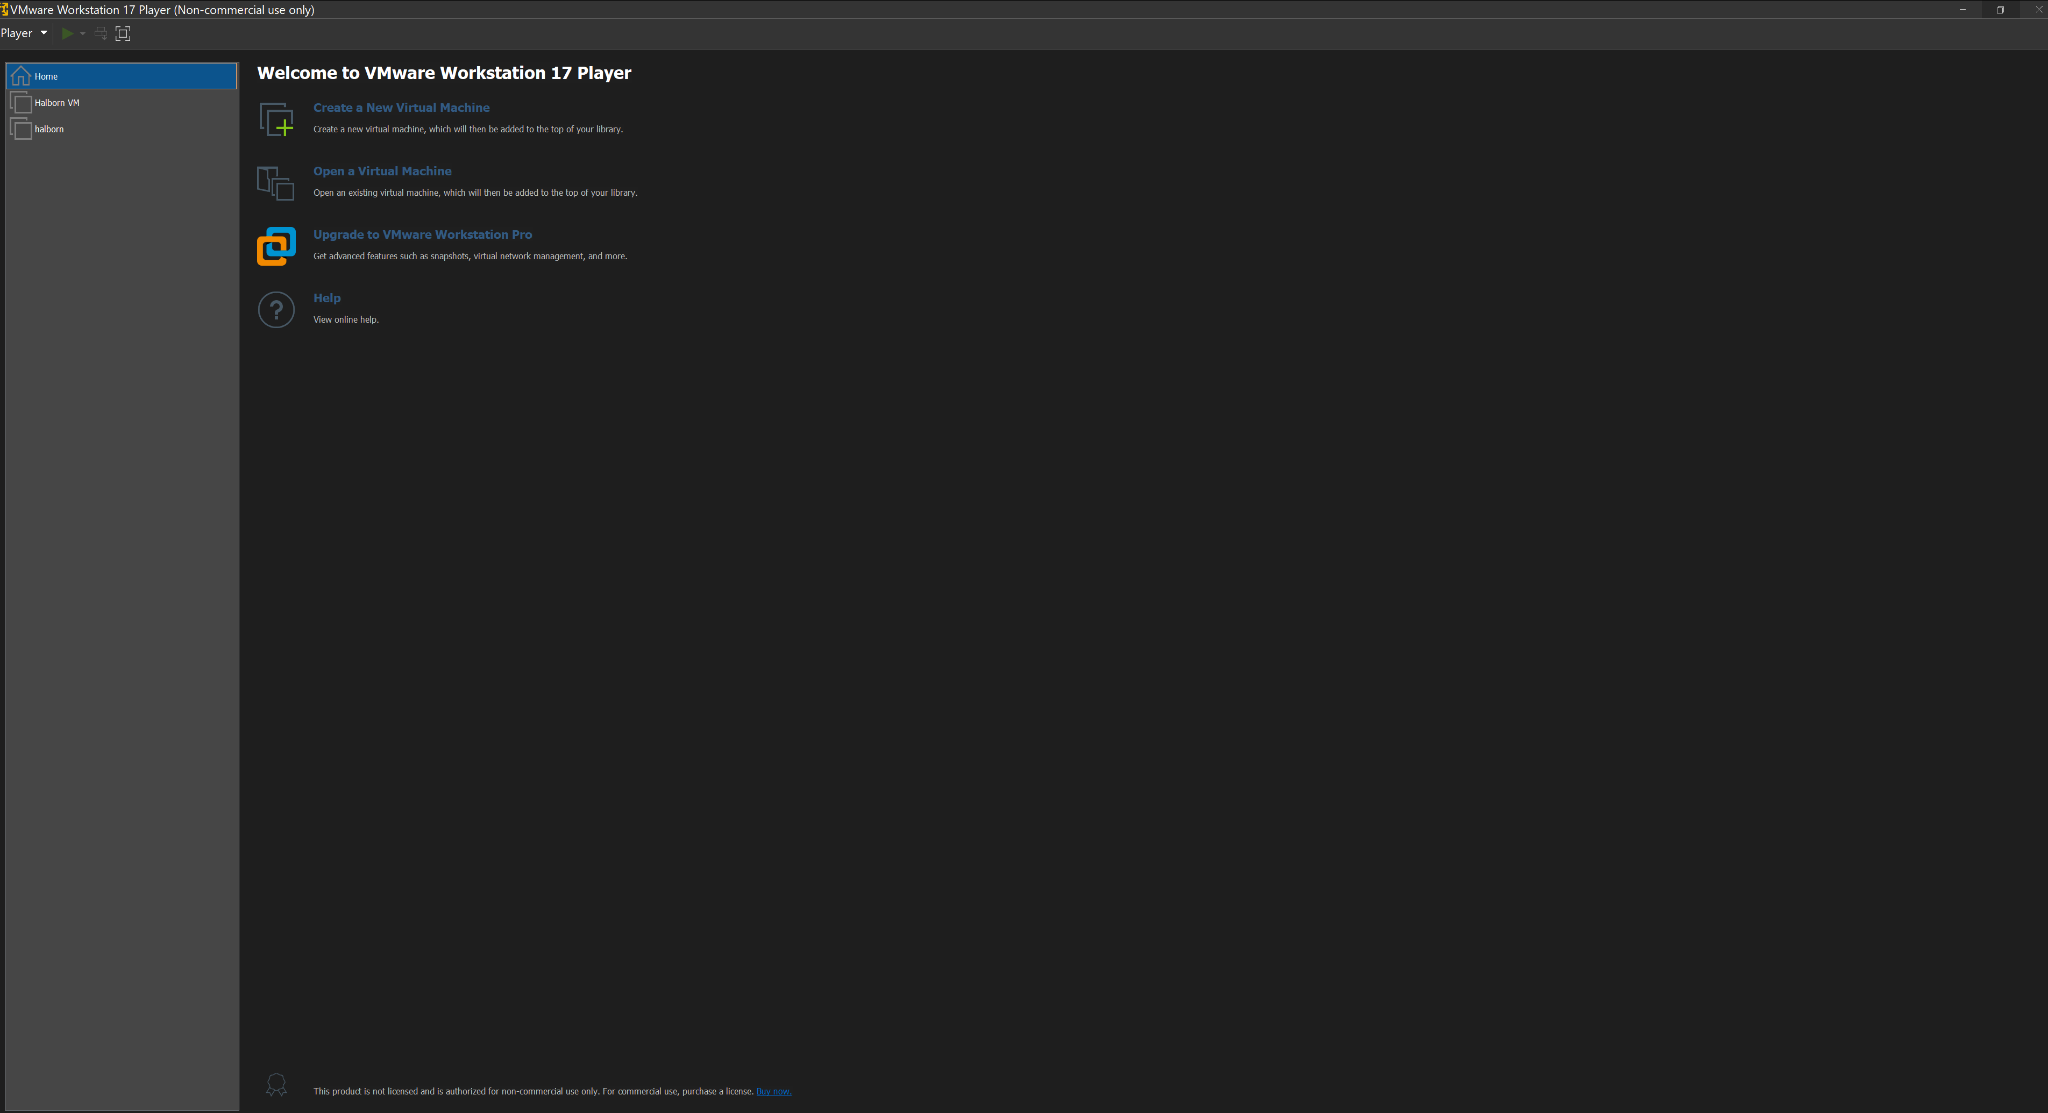Select the halborn virtual machine entry
This screenshot has width=2048, height=1113.
(x=48, y=128)
